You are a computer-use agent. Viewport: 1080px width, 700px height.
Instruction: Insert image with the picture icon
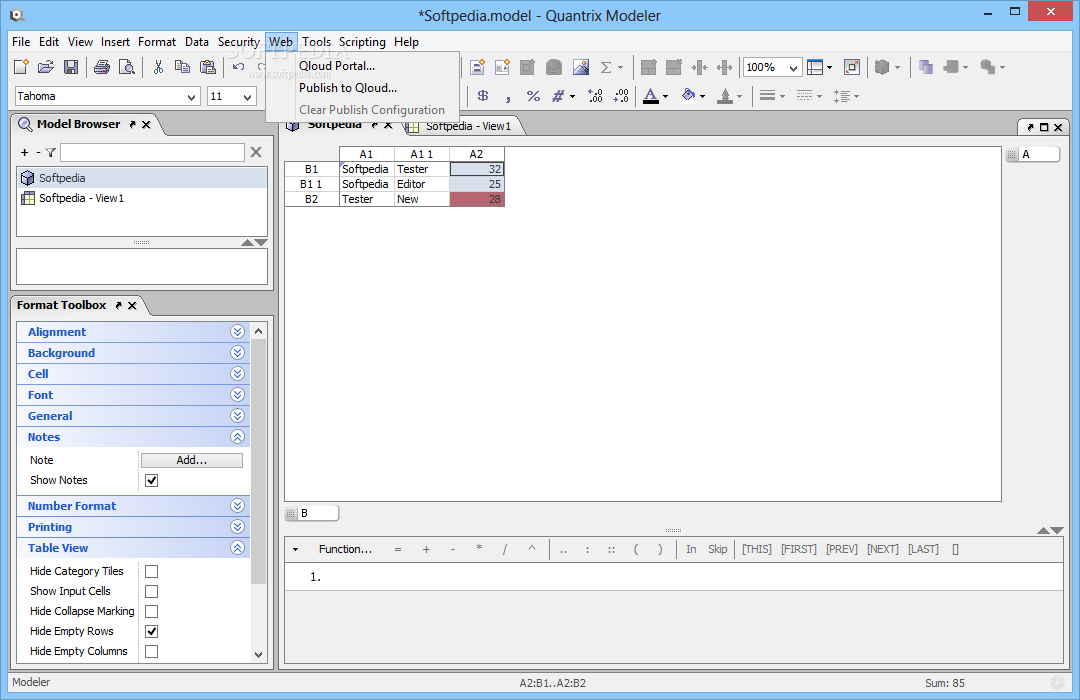[x=581, y=67]
